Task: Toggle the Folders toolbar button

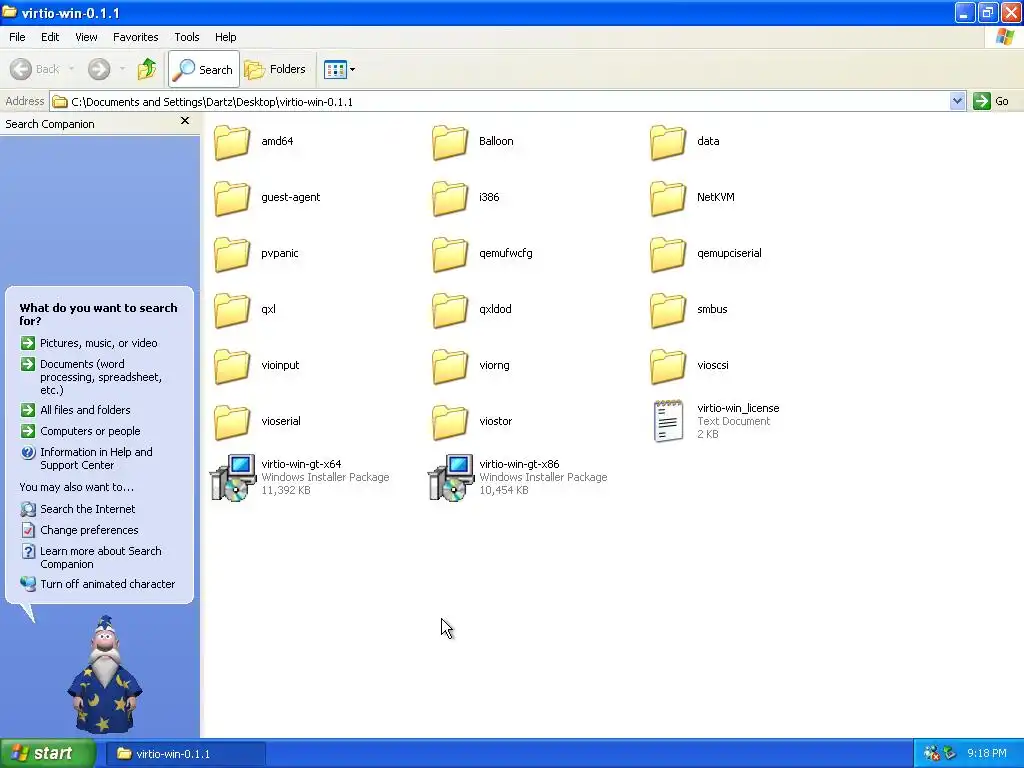Action: tap(275, 69)
